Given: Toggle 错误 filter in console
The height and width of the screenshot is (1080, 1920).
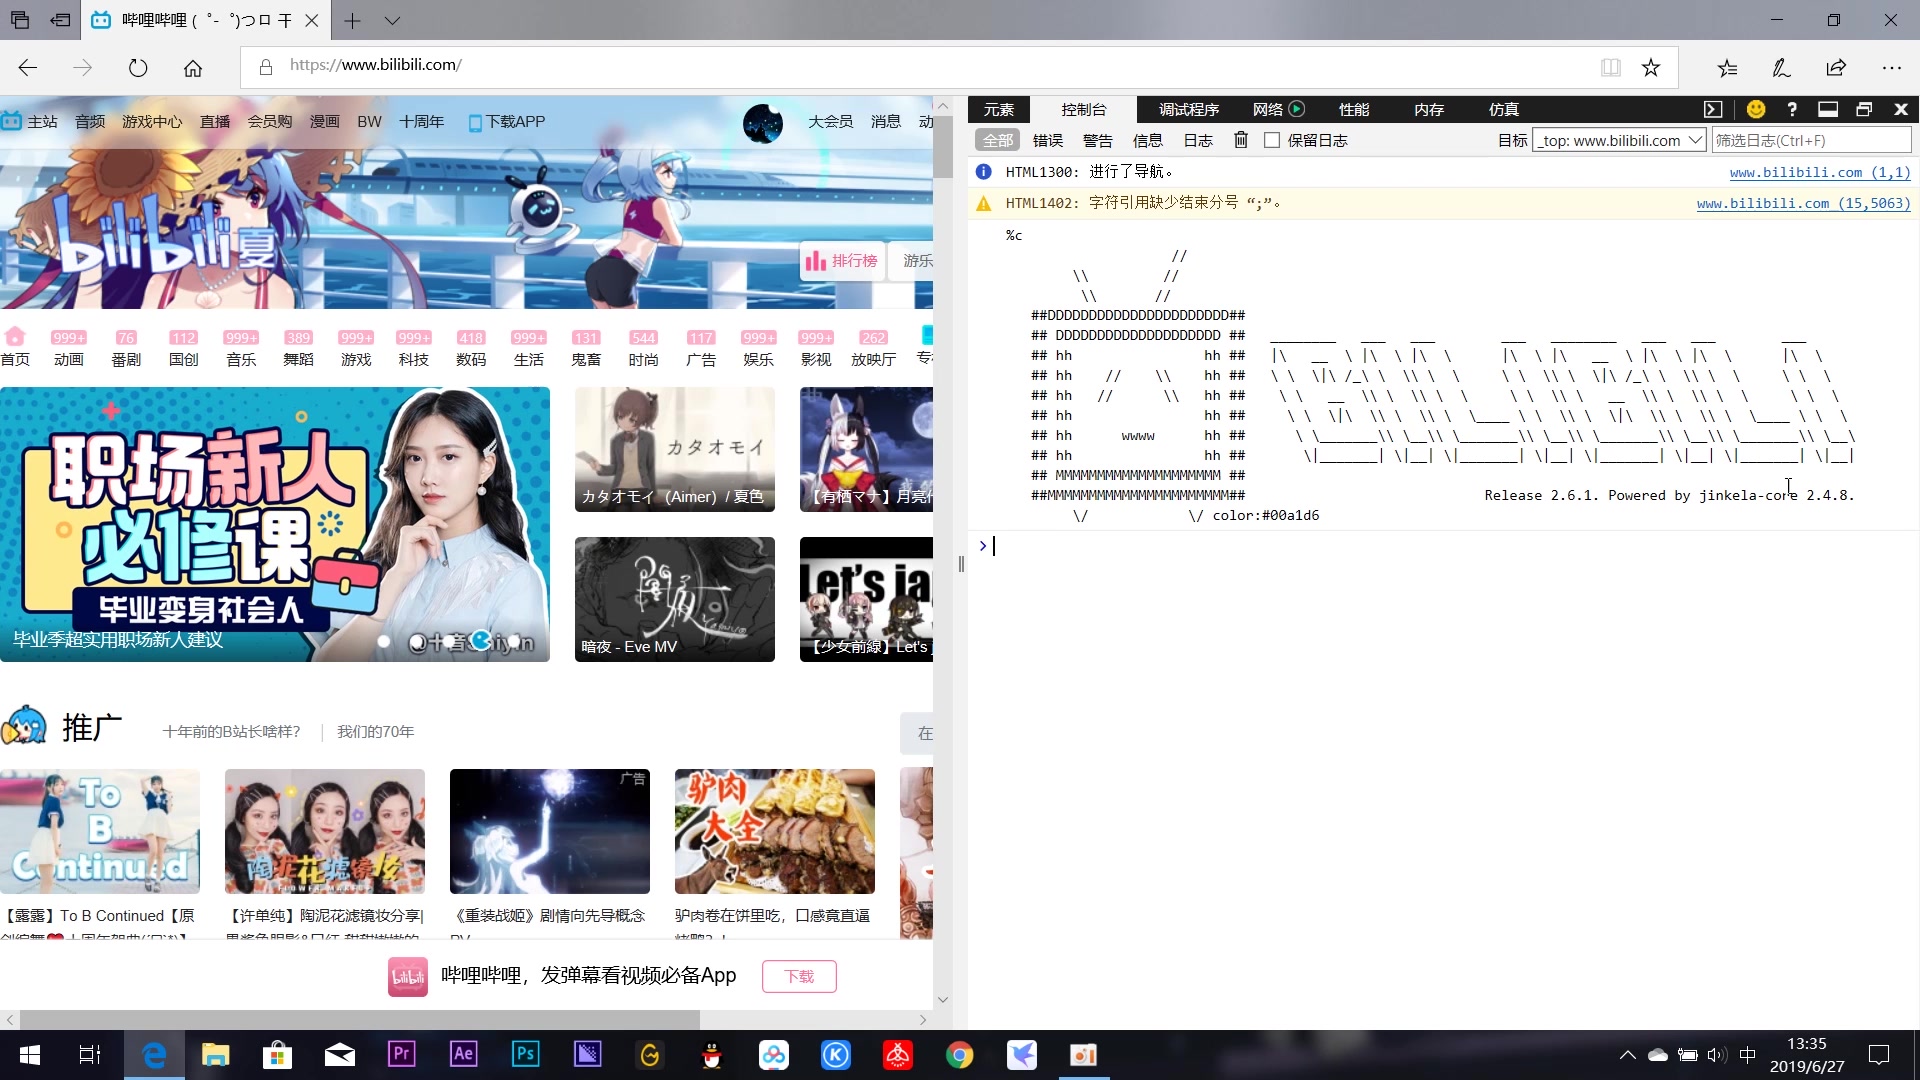Looking at the screenshot, I should tap(1048, 140).
